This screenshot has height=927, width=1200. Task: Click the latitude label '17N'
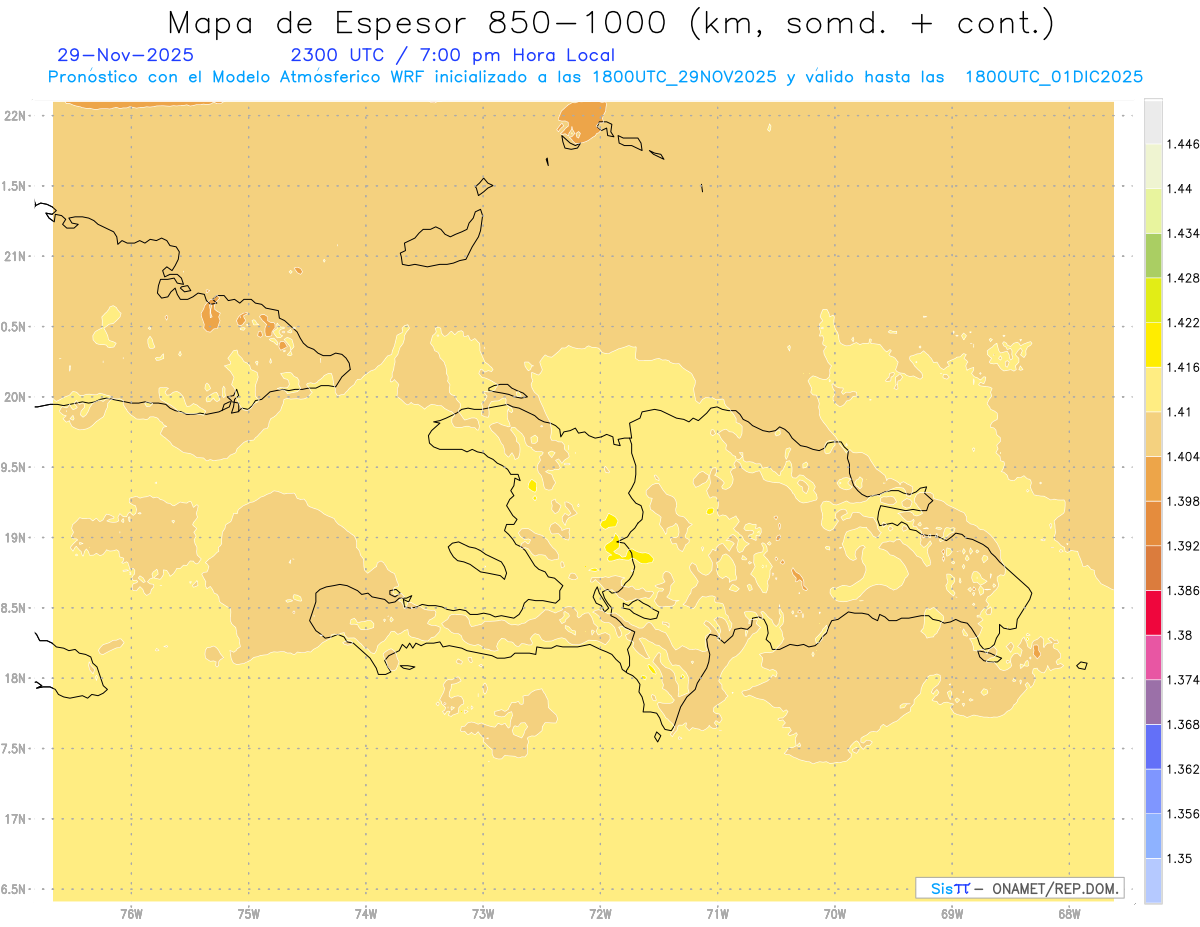click(x=17, y=819)
